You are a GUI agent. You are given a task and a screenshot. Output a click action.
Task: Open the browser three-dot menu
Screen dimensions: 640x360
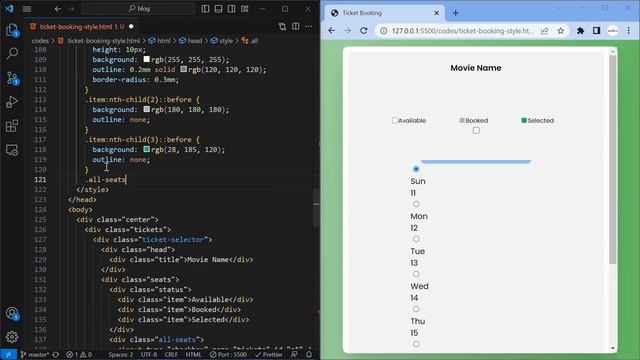(629, 31)
